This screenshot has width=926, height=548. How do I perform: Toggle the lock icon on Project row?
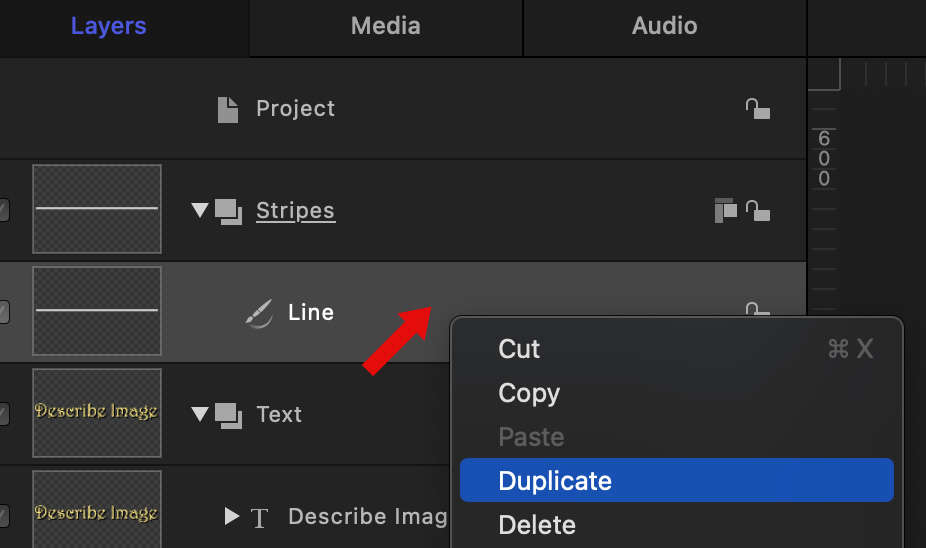pos(757,109)
